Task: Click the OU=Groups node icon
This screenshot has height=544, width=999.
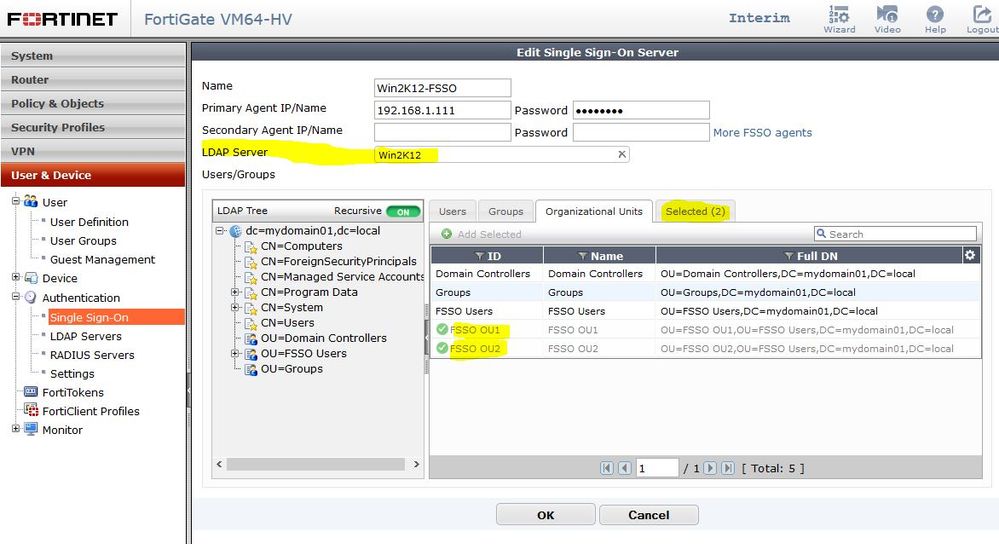Action: coord(251,369)
